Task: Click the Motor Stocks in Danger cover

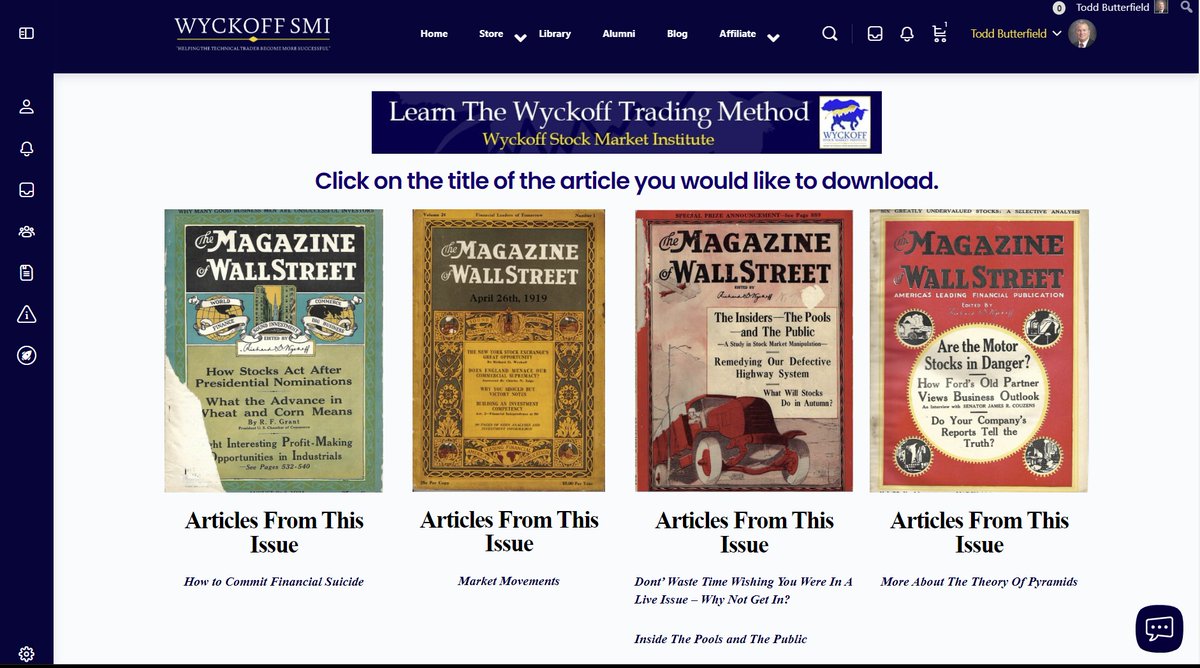Action: (979, 350)
